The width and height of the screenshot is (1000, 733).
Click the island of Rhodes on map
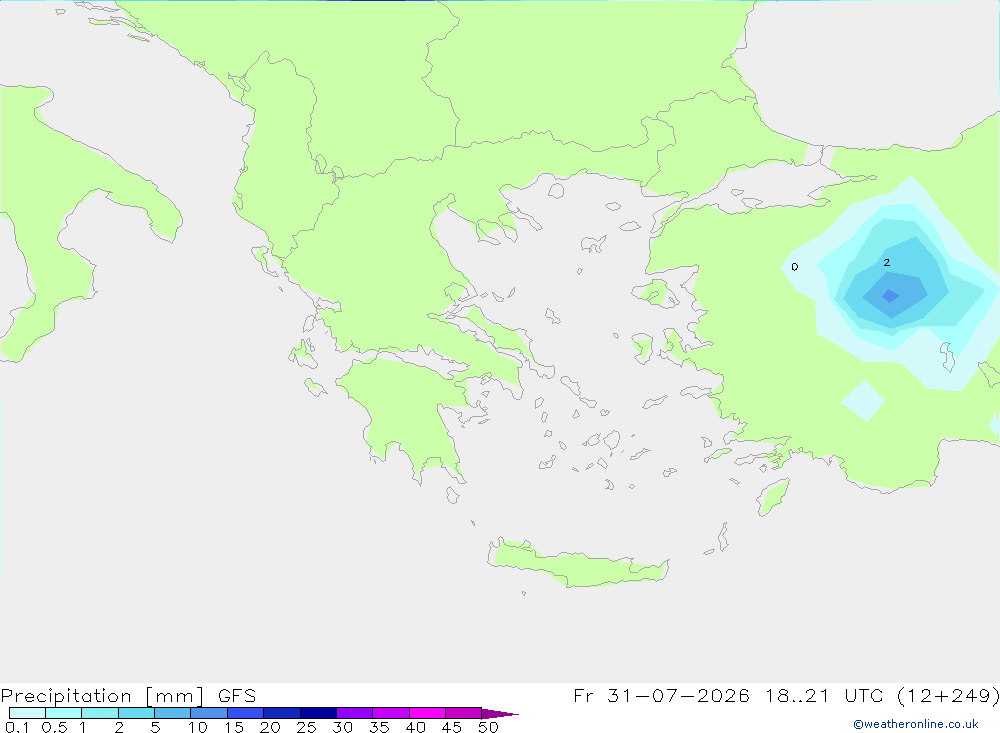[773, 497]
